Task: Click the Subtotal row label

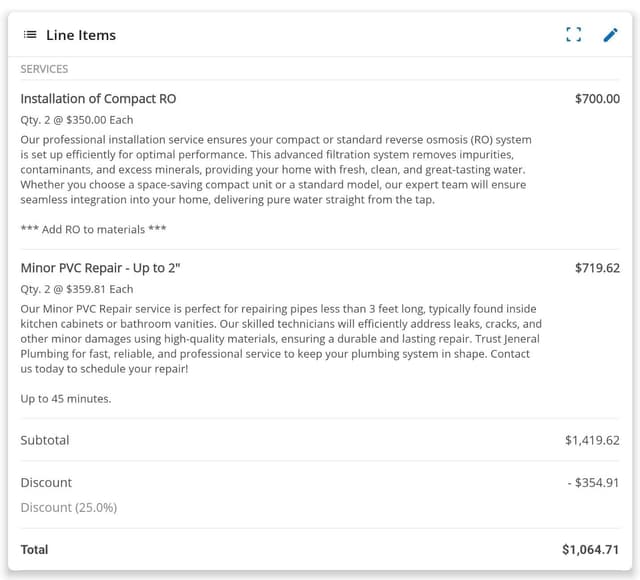Action: [x=45, y=440]
